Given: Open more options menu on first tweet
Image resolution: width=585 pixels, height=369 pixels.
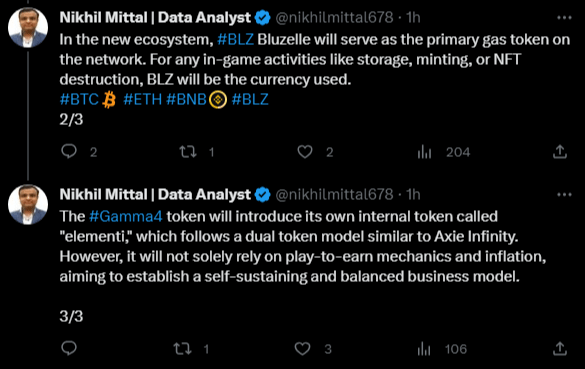Looking at the screenshot, I should (564, 18).
